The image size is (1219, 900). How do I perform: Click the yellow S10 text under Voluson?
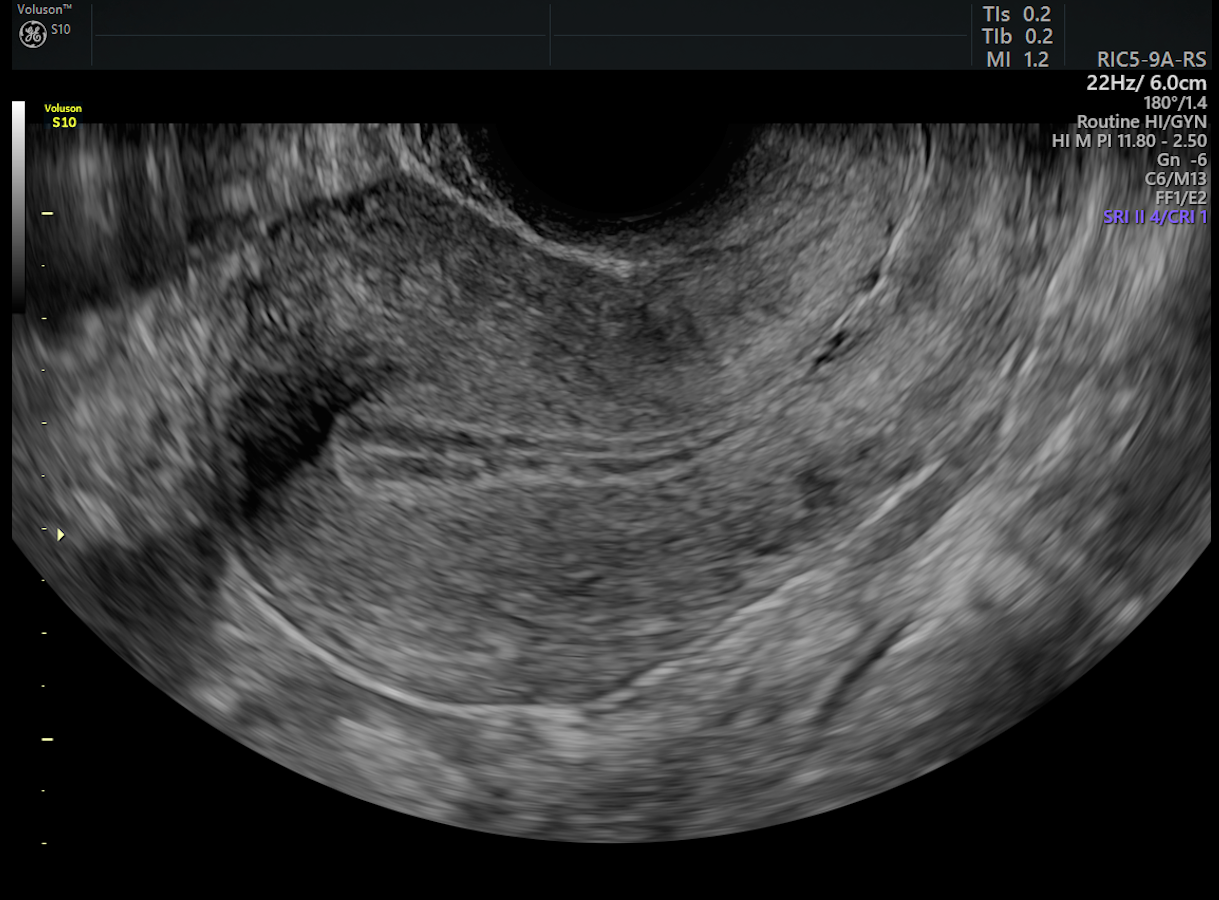point(64,123)
